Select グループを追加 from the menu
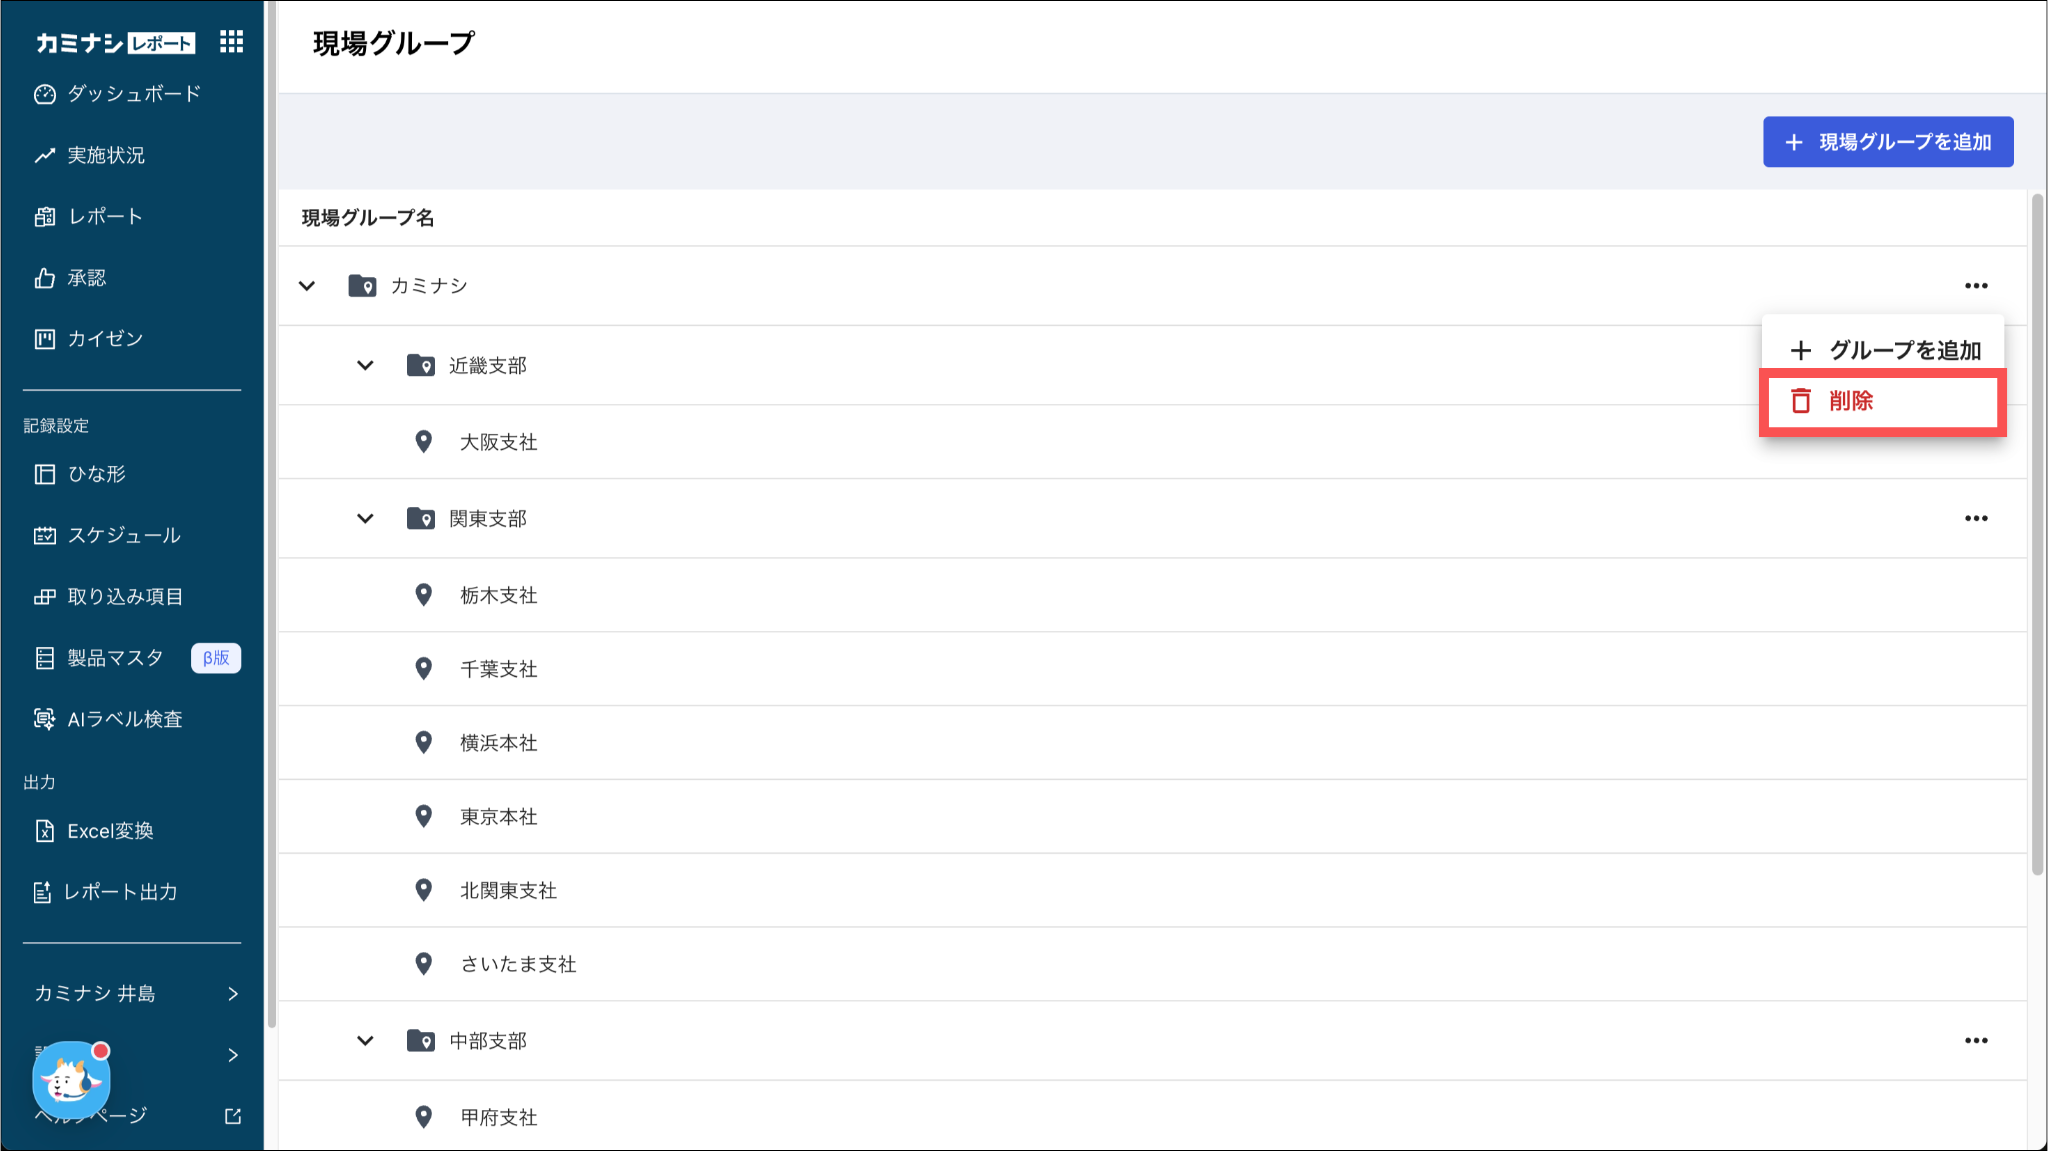Image resolution: width=2048 pixels, height=1151 pixels. click(1884, 350)
